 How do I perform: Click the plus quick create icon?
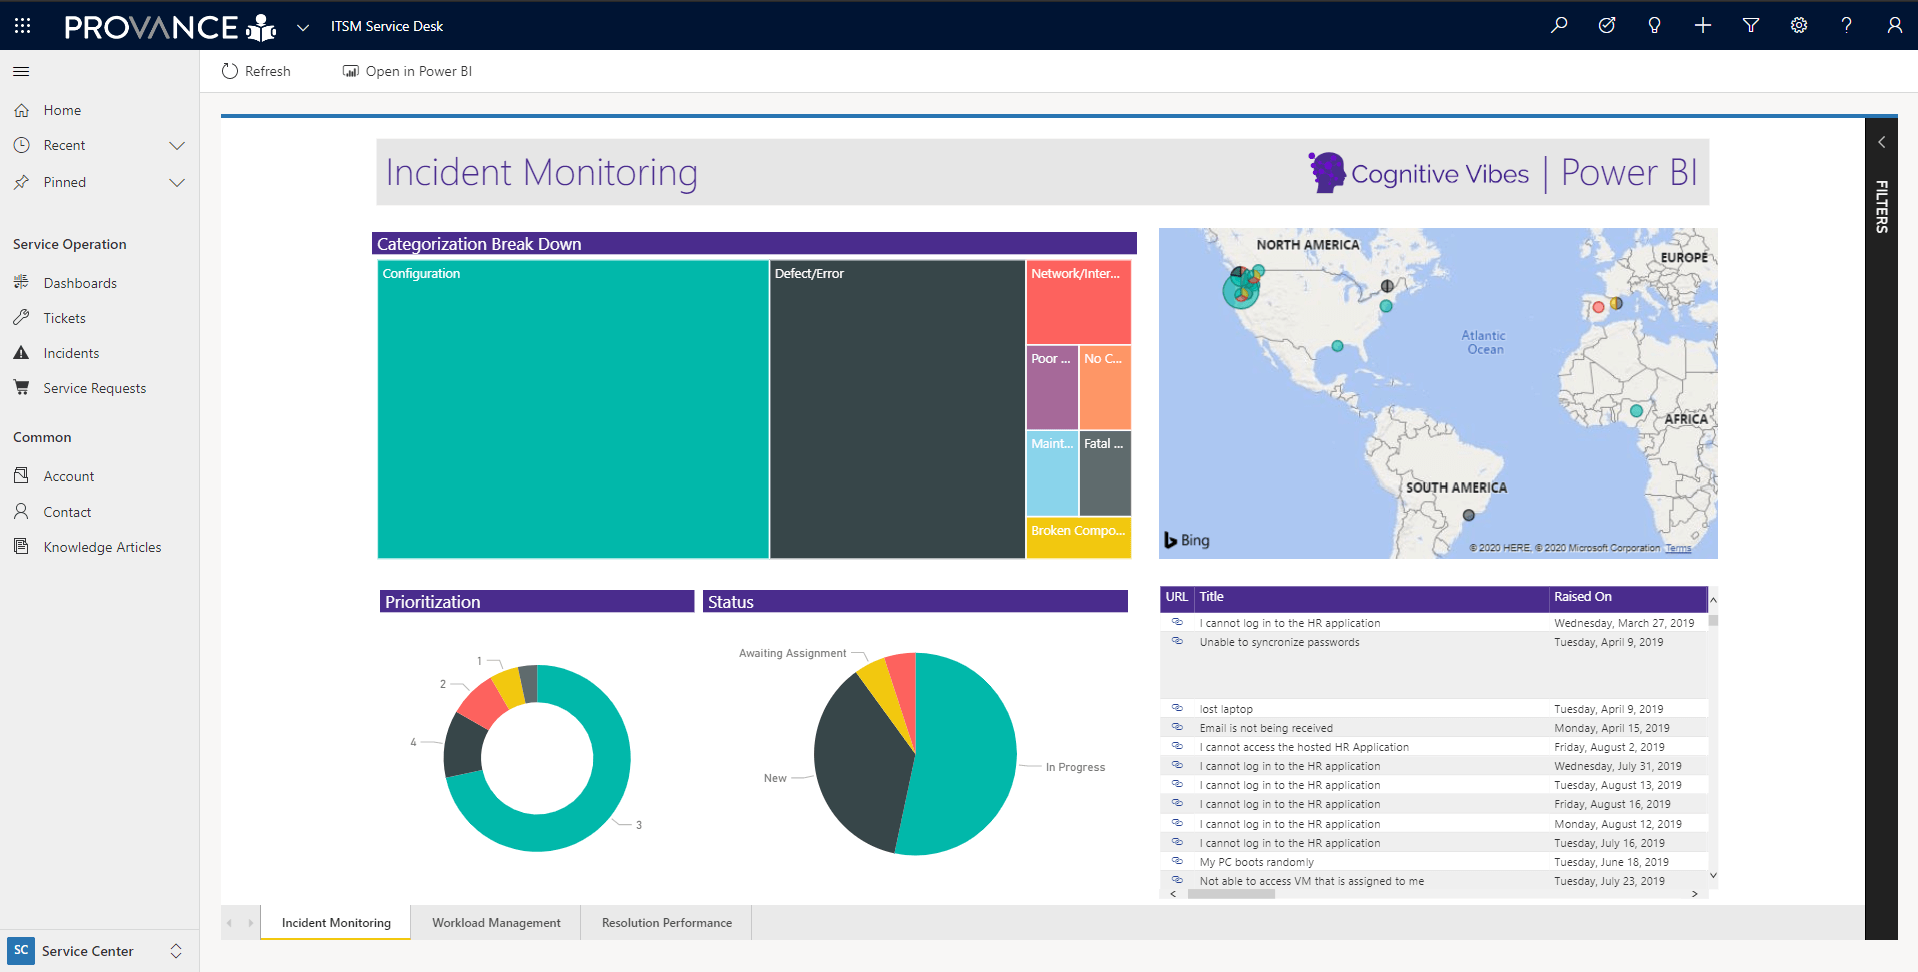(1703, 26)
